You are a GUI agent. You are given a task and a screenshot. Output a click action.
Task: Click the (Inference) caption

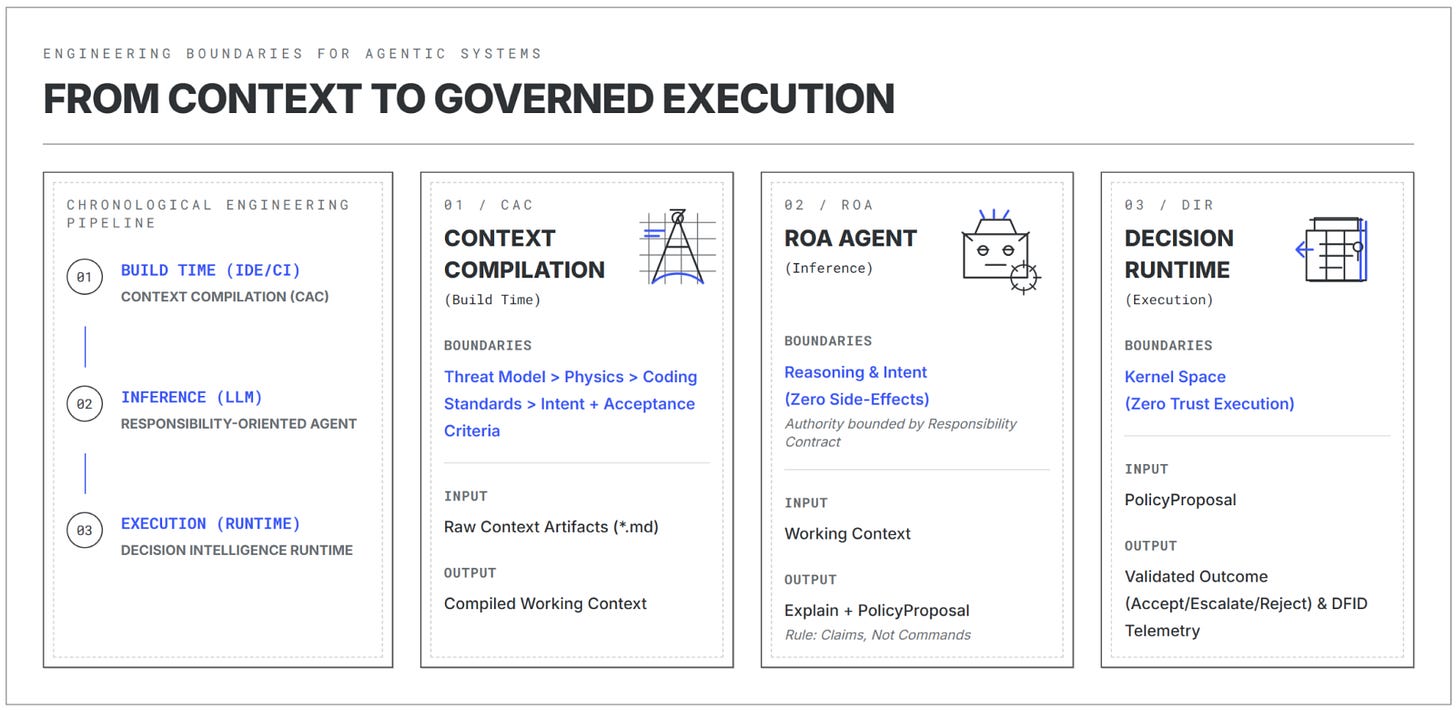tap(829, 268)
